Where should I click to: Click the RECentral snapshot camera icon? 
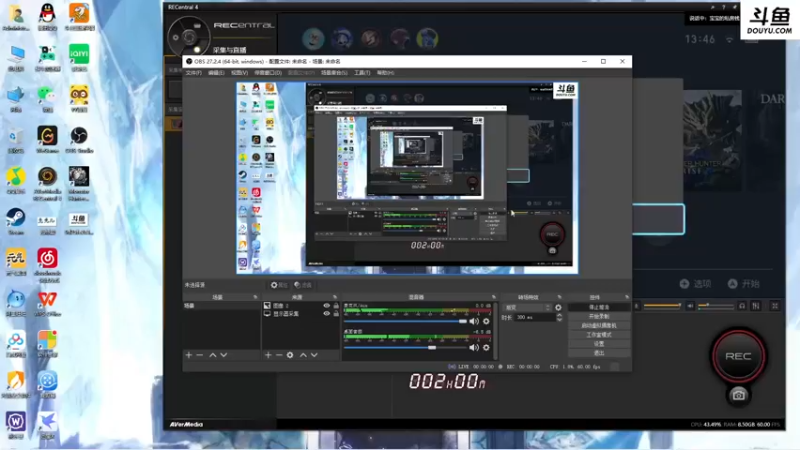738,395
